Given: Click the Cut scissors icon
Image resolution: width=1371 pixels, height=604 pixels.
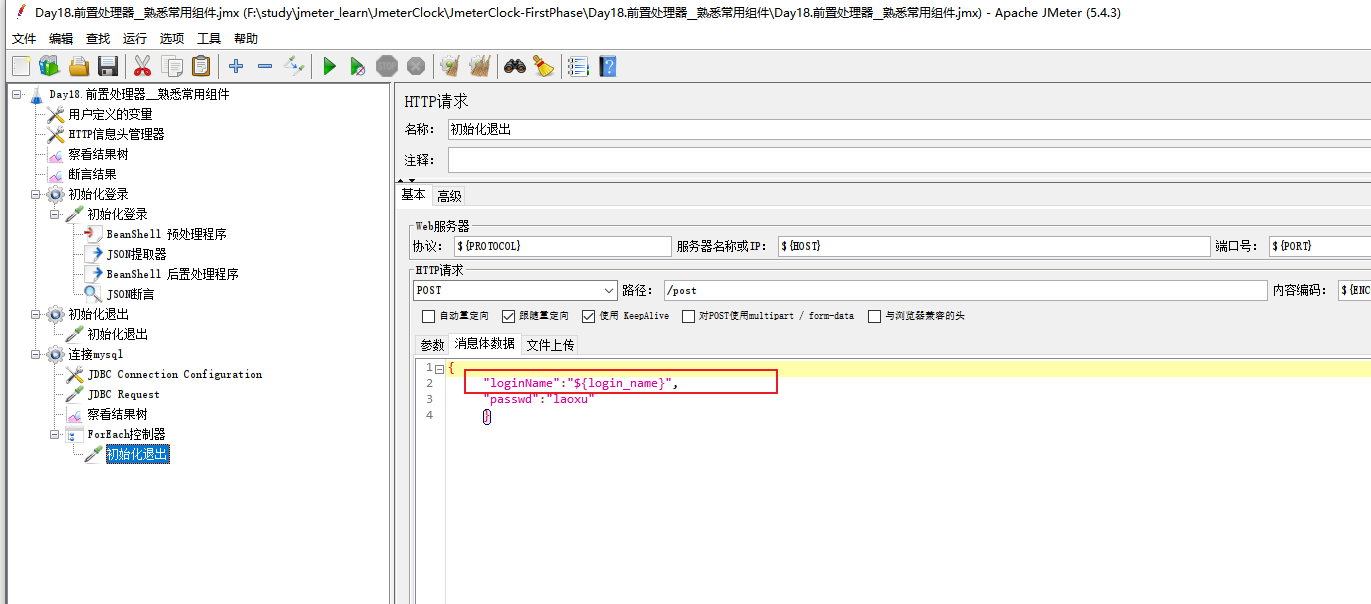Looking at the screenshot, I should pos(142,66).
